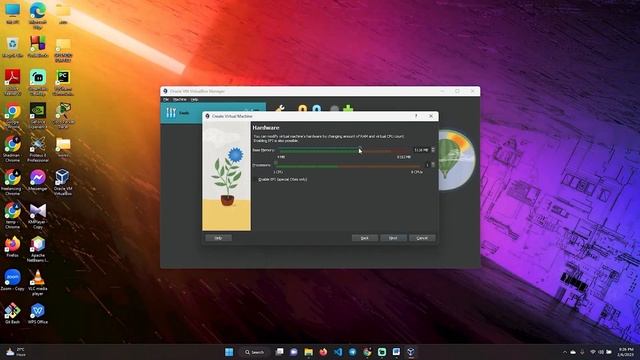This screenshot has height=360, width=640.
Task: Open KMPlayer Copy desktop shortcut
Action: click(38, 216)
